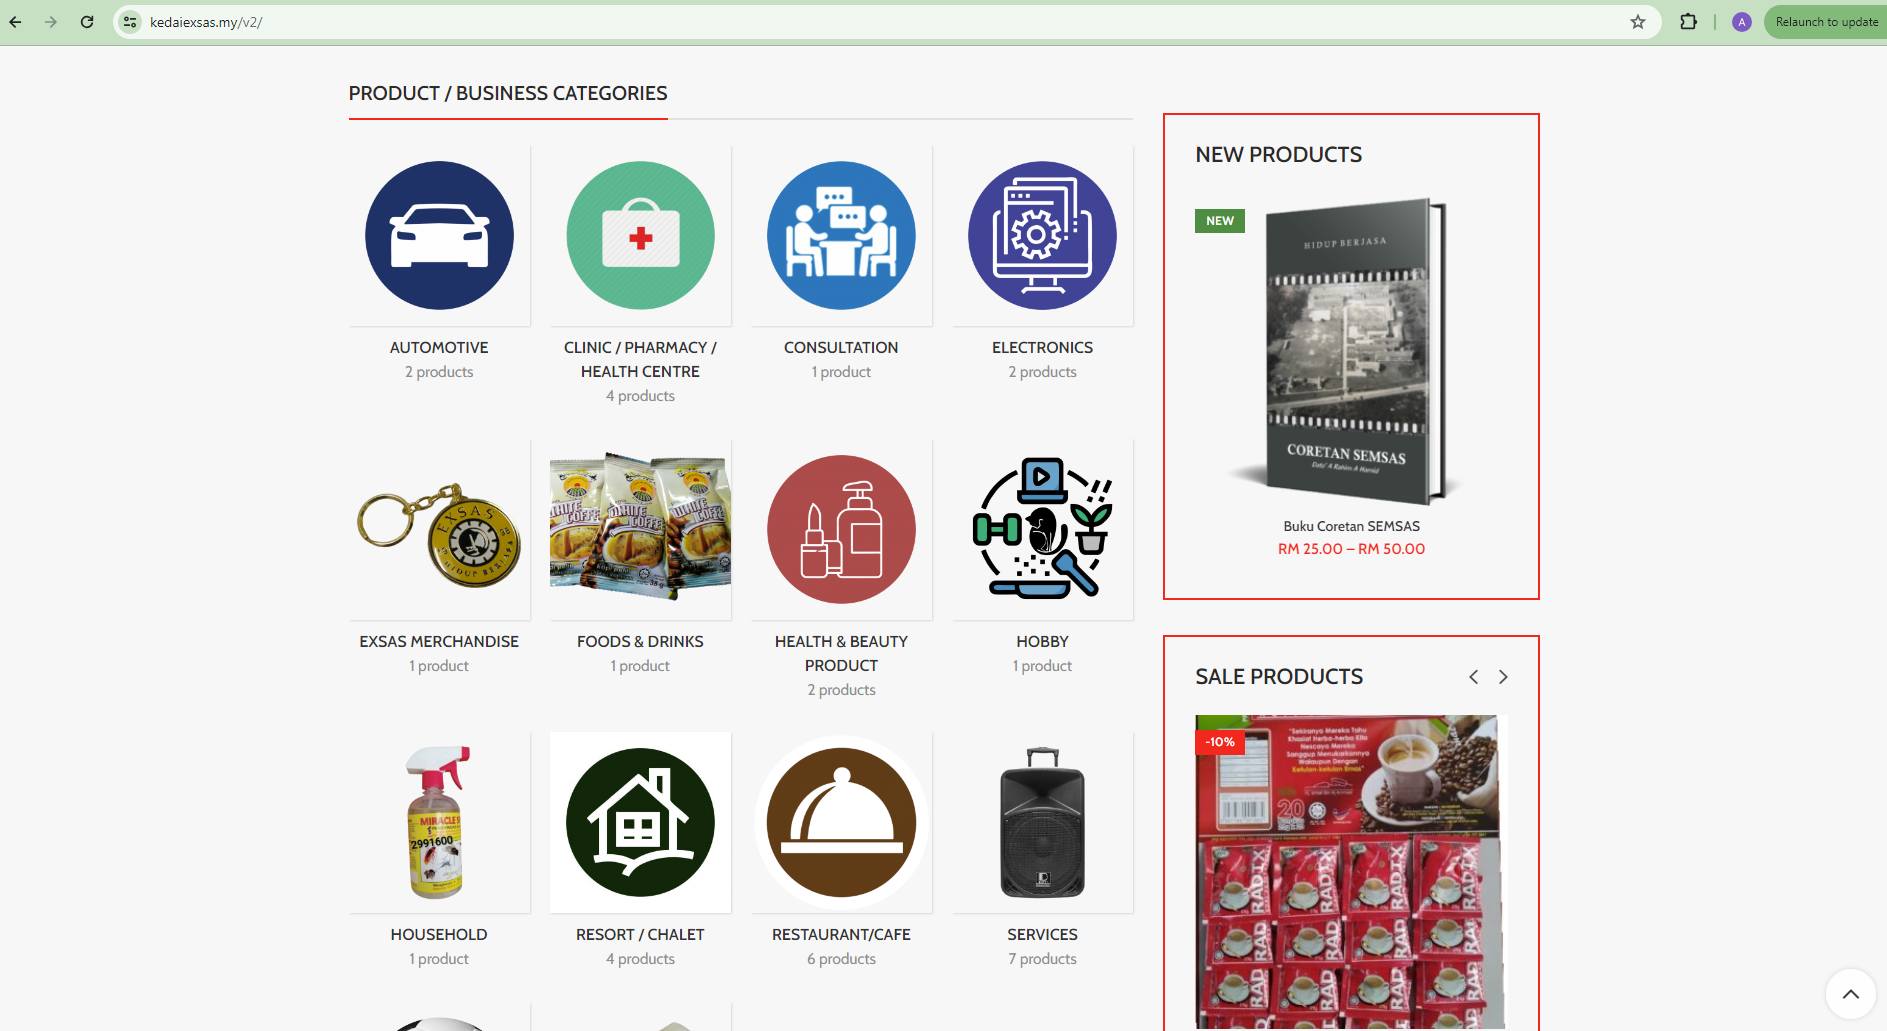Click the CONSULTATION category title
The height and width of the screenshot is (1031, 1887).
[841, 347]
